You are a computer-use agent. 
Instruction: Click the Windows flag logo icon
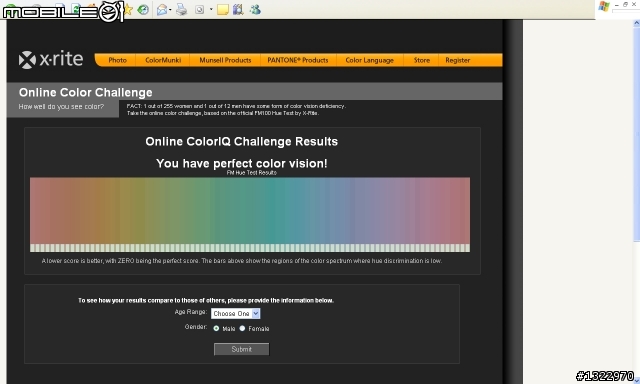tap(604, 6)
